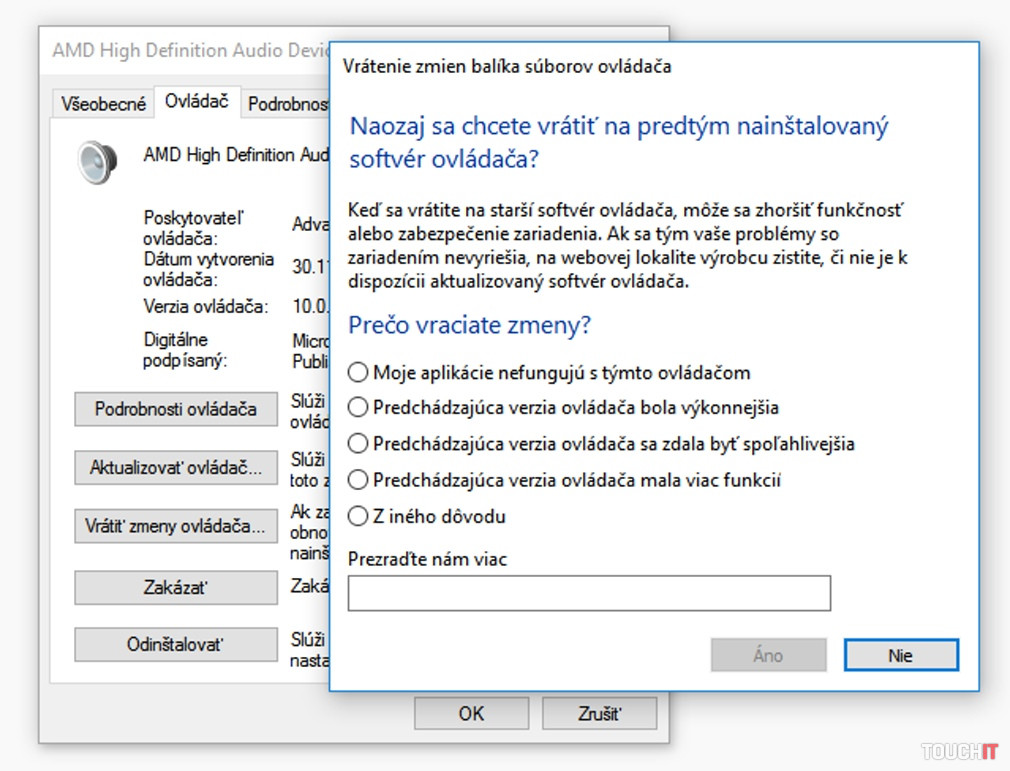Pick 'Predchádzajúca verzia ovládača mala viac funkcií'
The image size is (1010, 771).
tap(358, 481)
